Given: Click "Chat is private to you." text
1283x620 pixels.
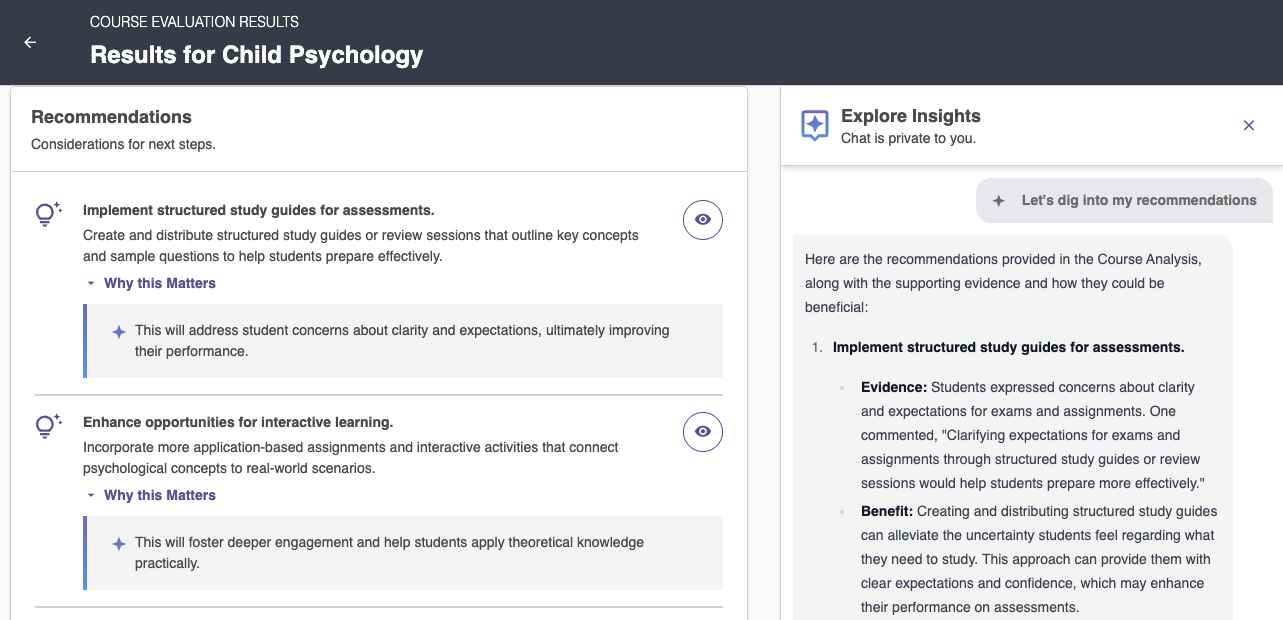Looking at the screenshot, I should tap(908, 138).
